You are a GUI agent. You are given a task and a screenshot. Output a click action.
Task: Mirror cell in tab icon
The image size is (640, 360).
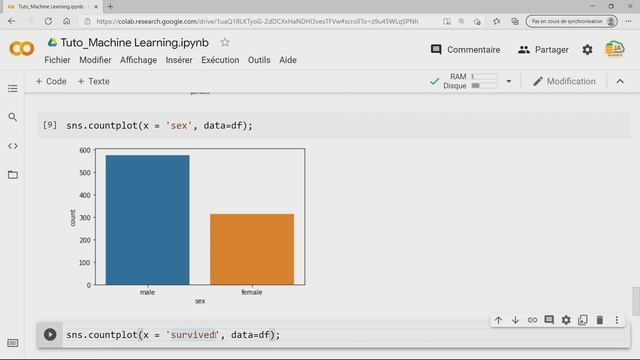583,320
